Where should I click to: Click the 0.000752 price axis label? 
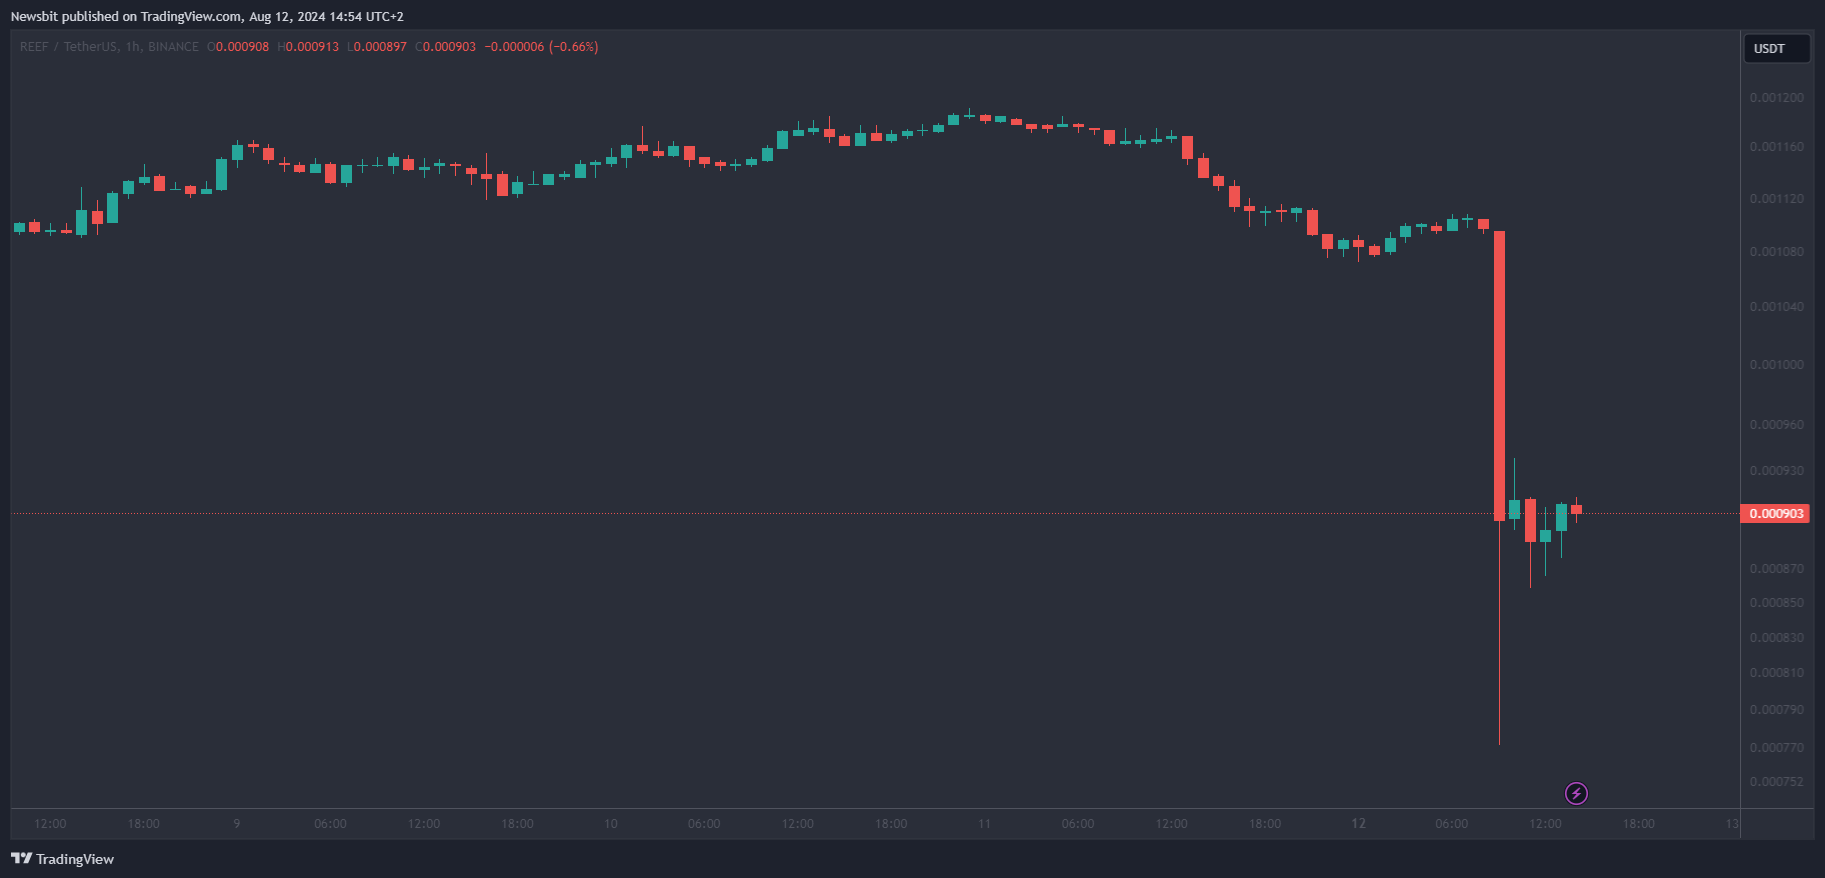(1777, 782)
